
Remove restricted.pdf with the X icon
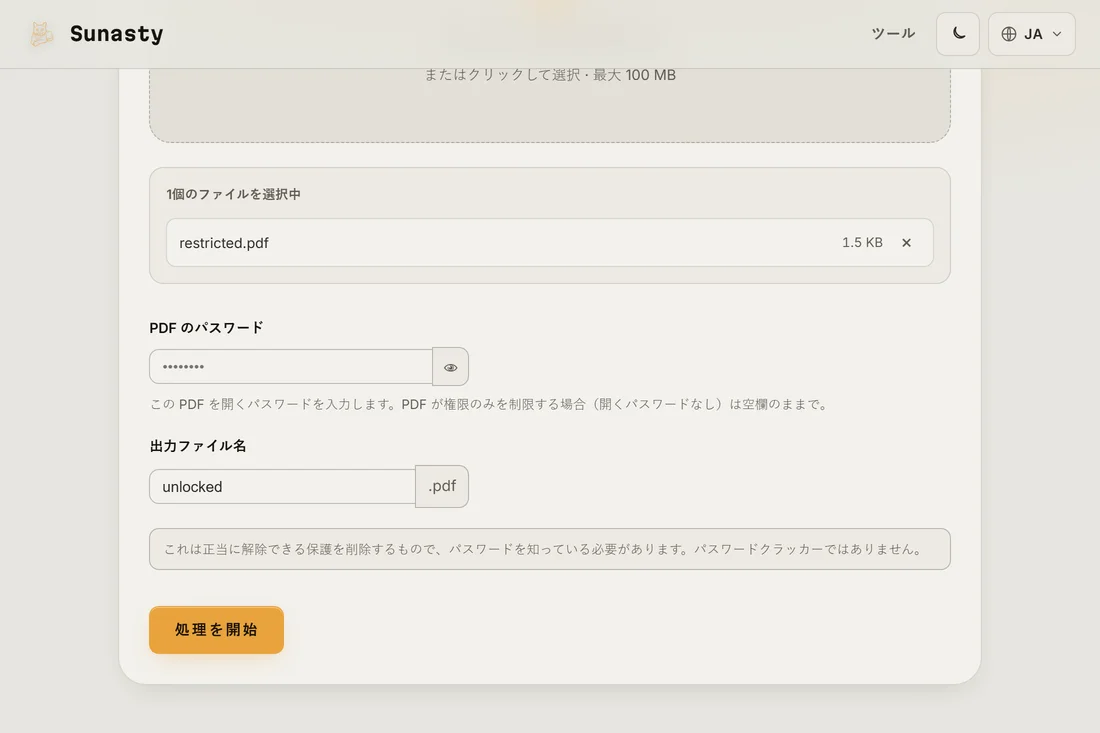coord(906,243)
